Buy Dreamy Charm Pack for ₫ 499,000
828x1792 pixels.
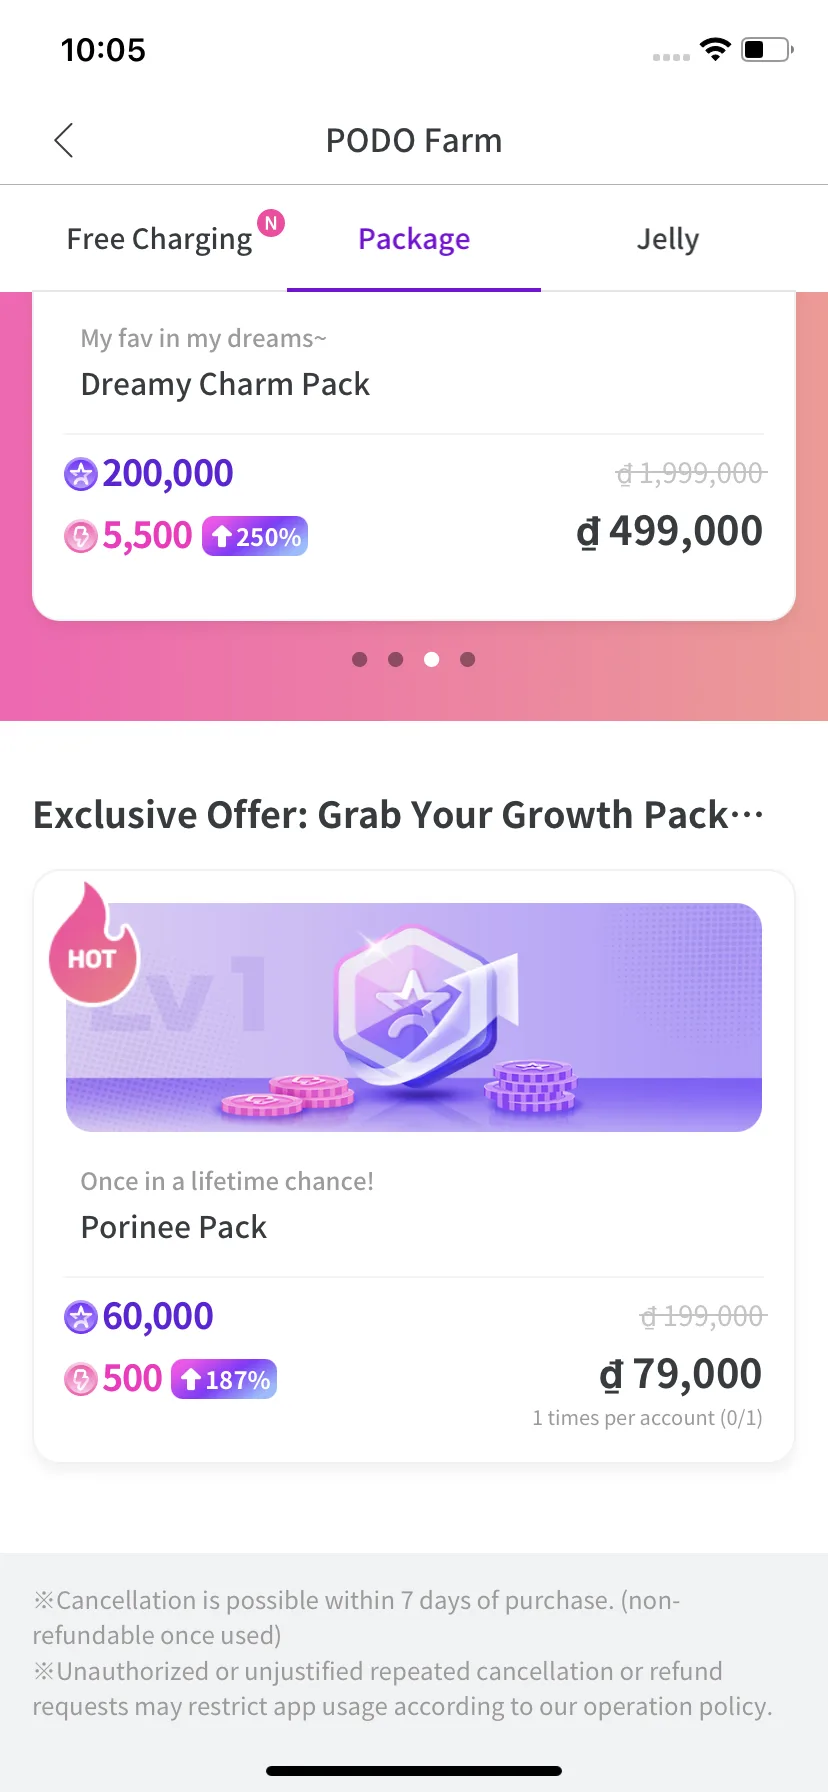670,531
